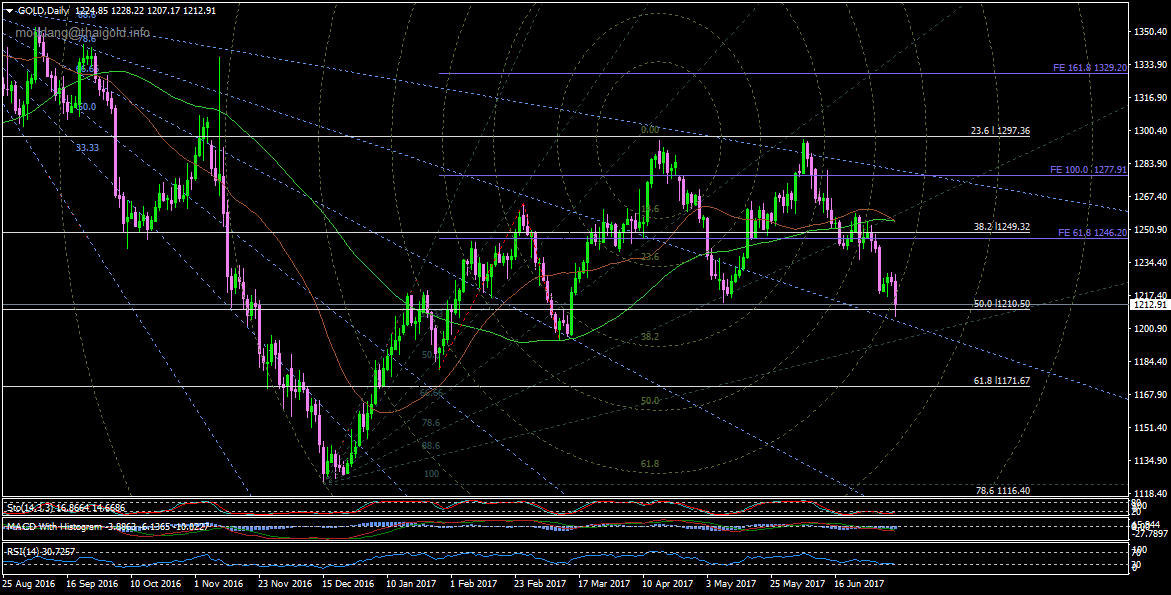
Task: Click the 78.6 | 1116.40 Fibonacci label
Action: pyautogui.click(x=1003, y=490)
